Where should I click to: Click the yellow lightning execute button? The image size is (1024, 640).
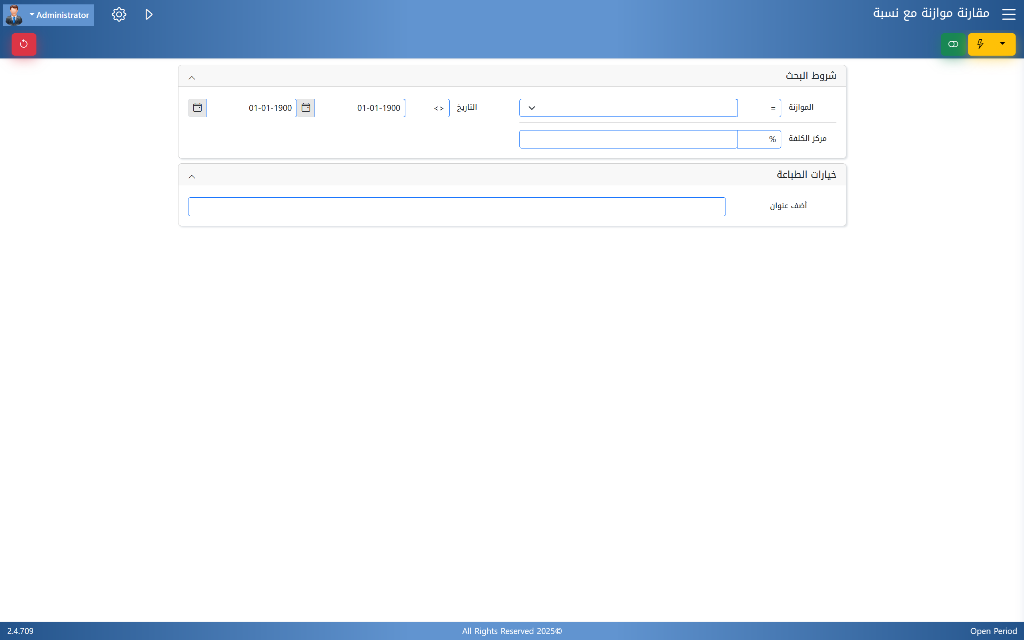[x=980, y=44]
